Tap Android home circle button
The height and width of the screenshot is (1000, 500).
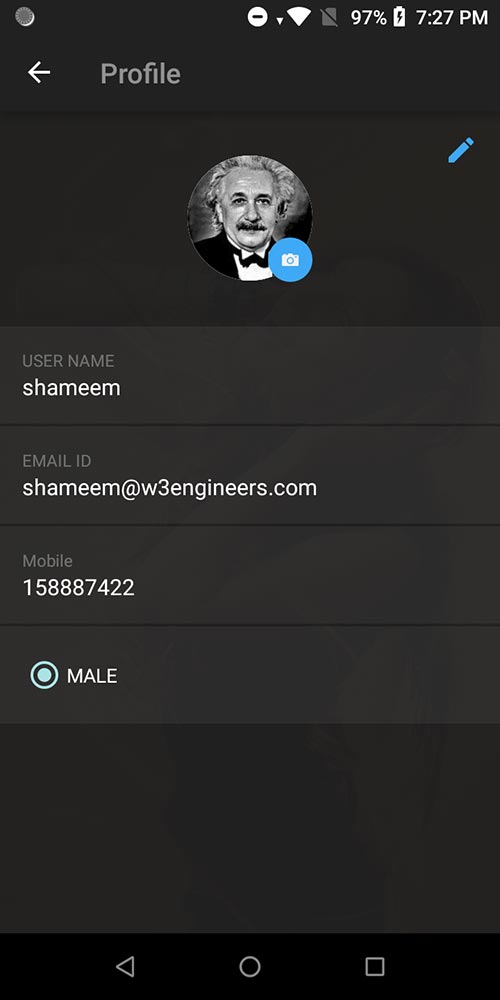[250, 966]
